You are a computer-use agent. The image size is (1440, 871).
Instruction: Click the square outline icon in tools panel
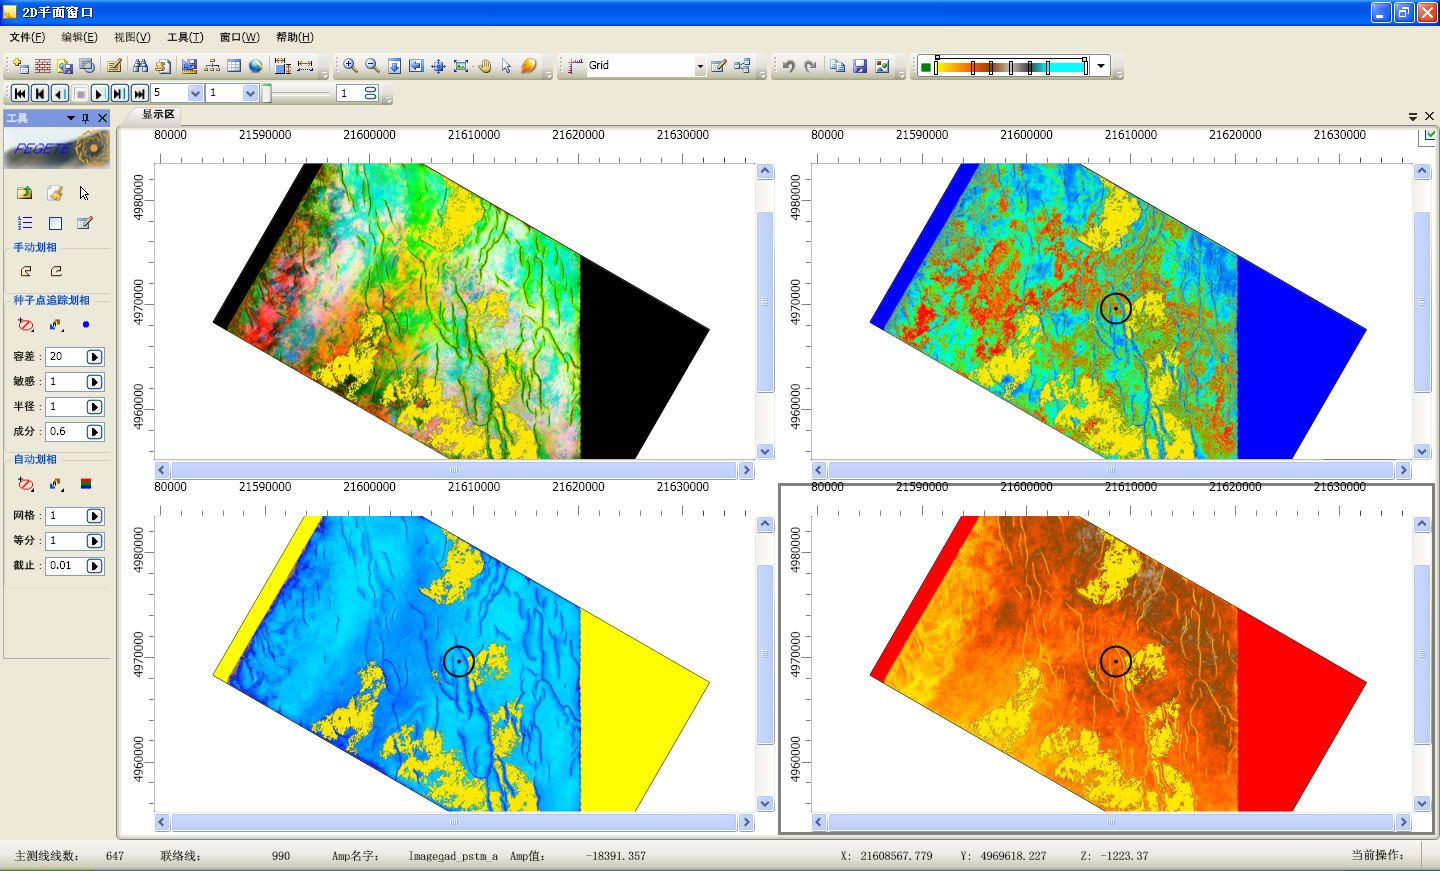point(55,223)
